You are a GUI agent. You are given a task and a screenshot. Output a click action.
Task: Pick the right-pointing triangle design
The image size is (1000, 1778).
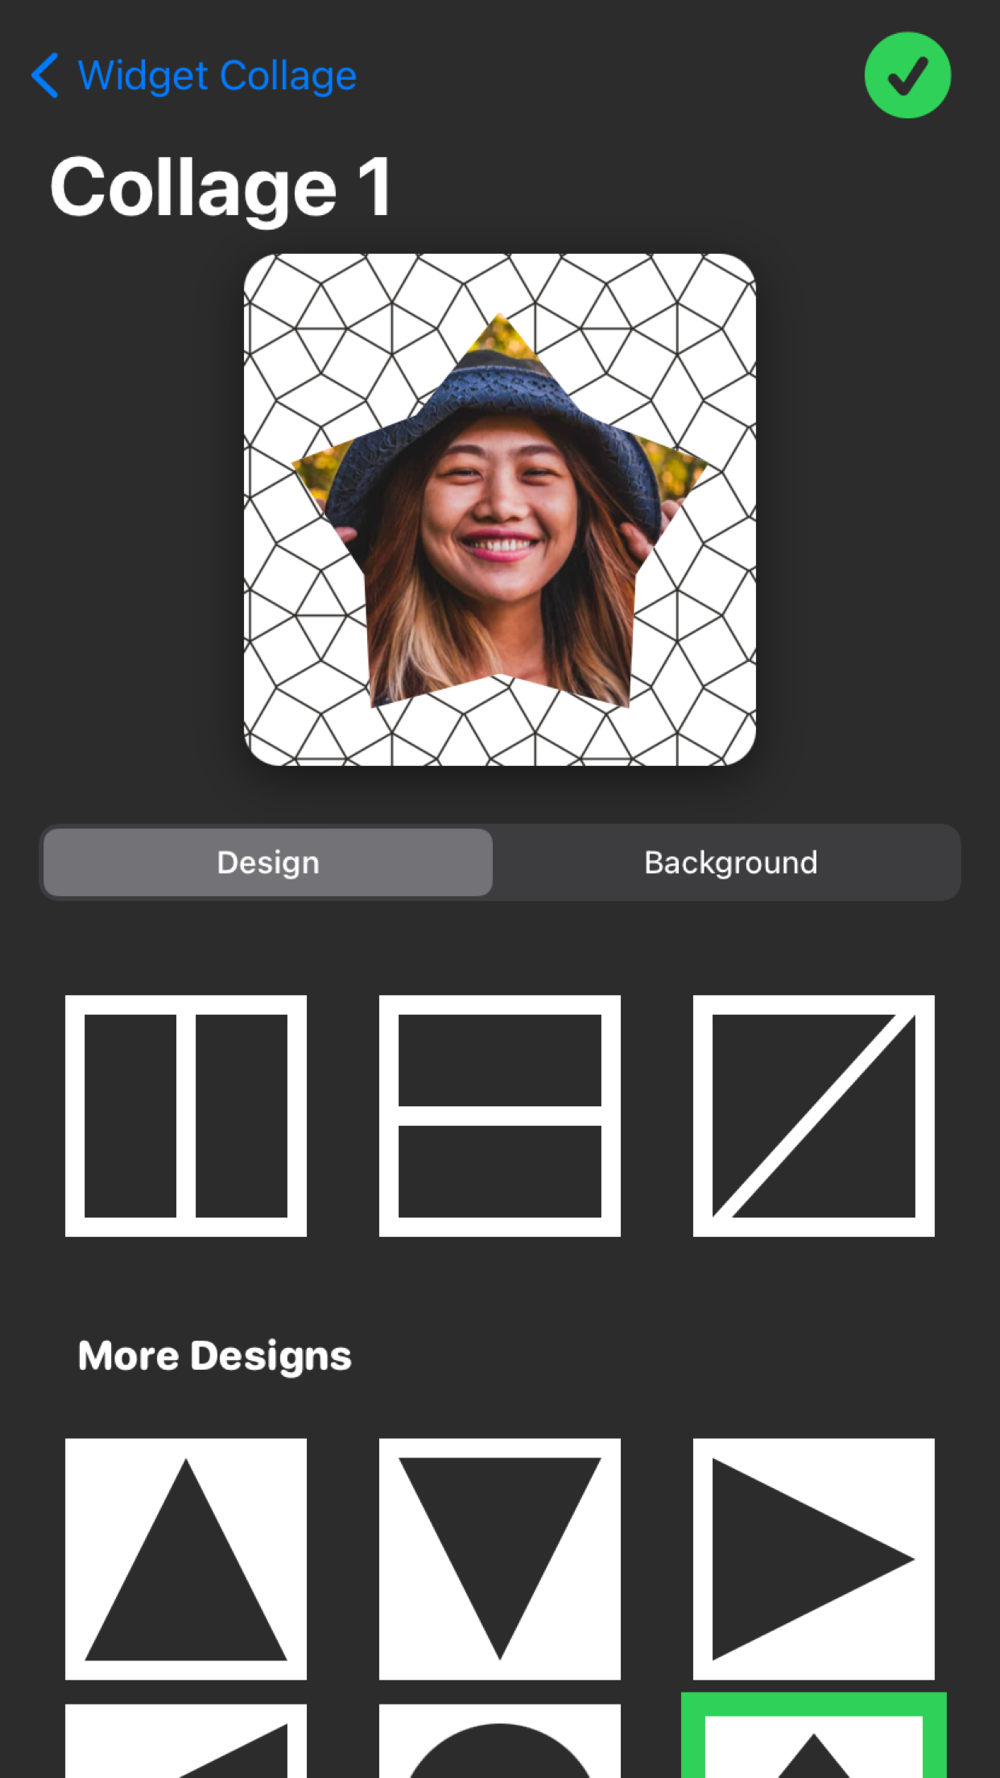click(x=814, y=1559)
